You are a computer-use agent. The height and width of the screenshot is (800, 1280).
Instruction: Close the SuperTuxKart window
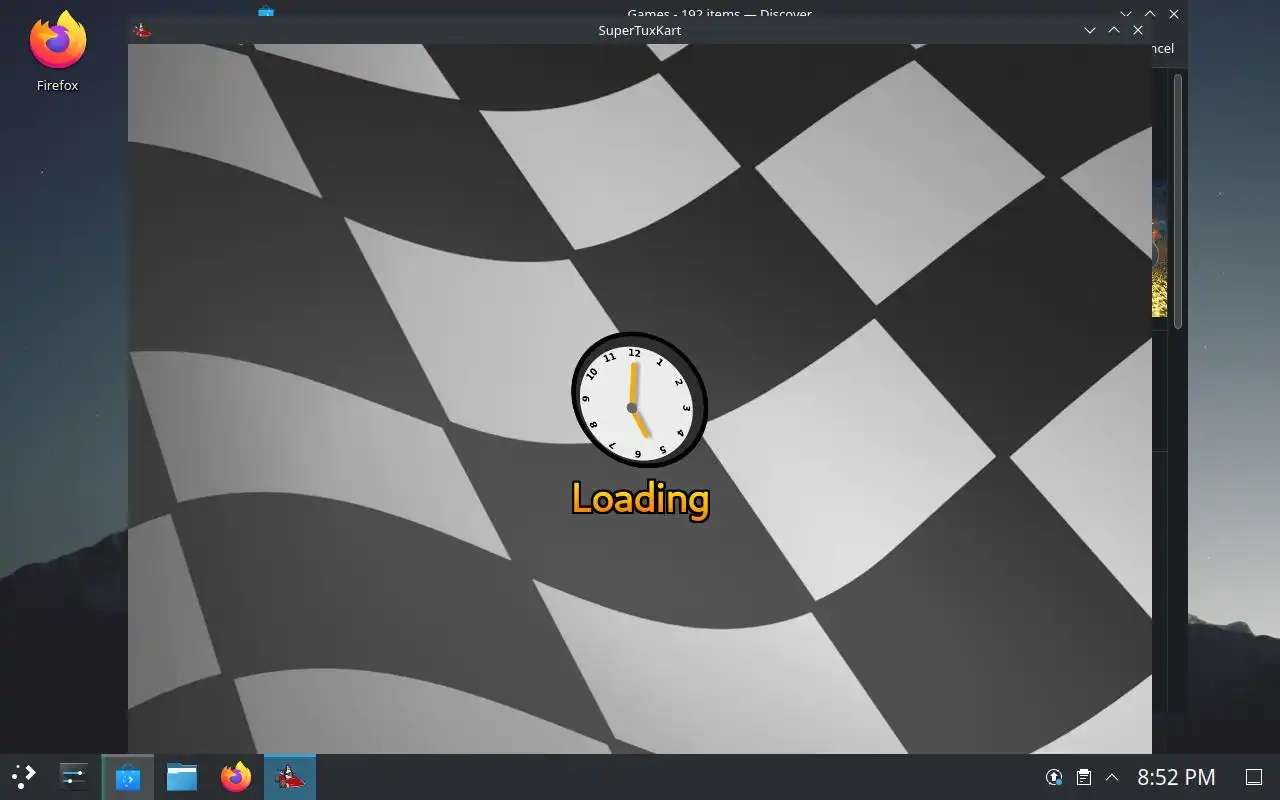(x=1138, y=30)
